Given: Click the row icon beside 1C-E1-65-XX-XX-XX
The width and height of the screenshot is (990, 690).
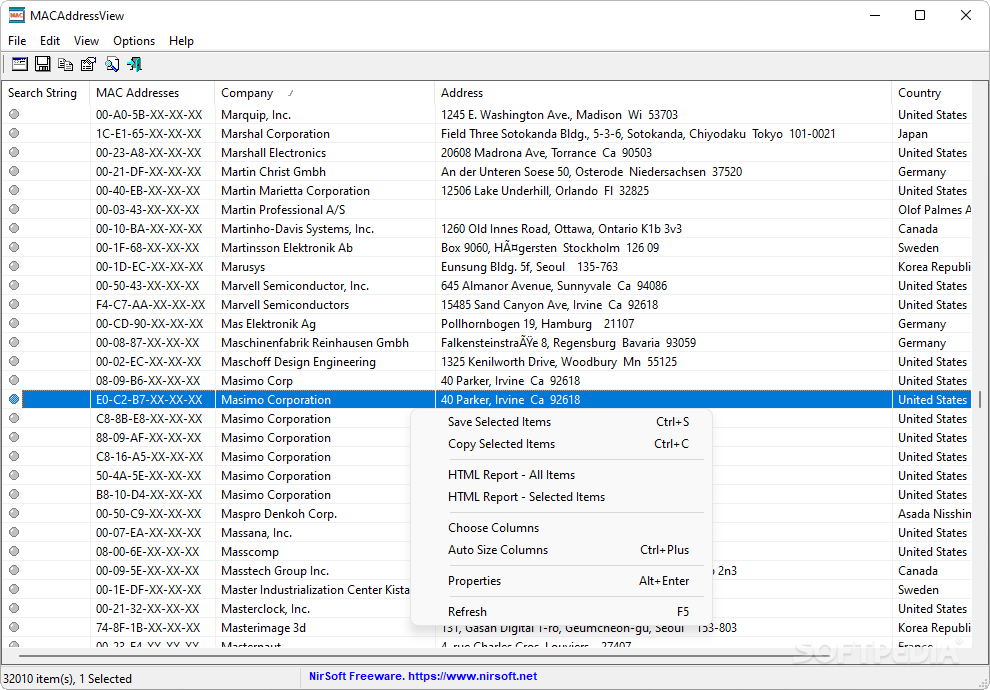Looking at the screenshot, I should (x=14, y=133).
